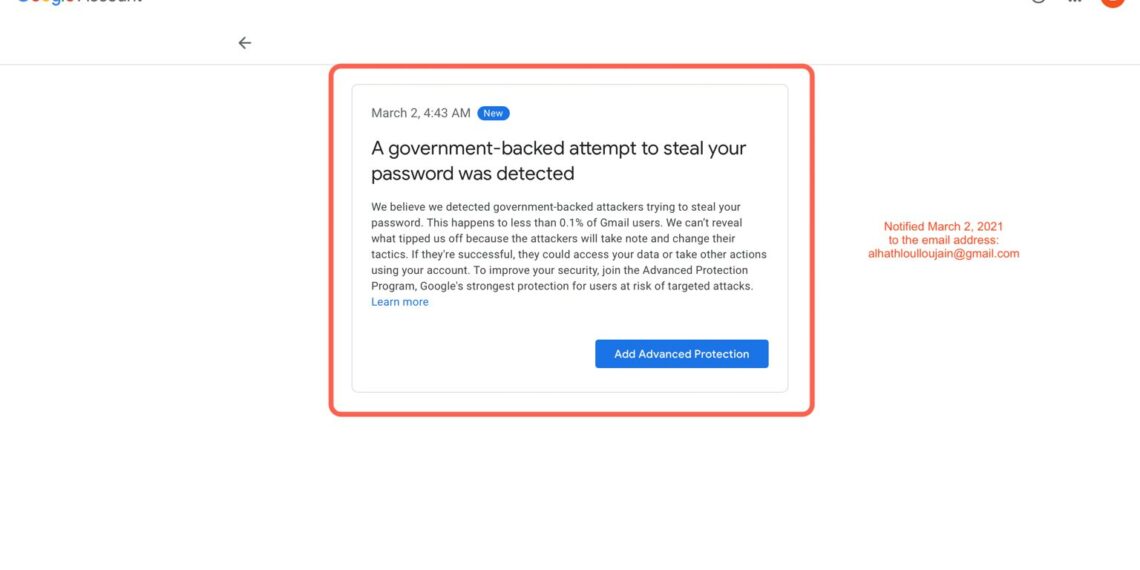Click empty space inside the alert card beside the button
The image size is (1140, 570).
click(x=470, y=354)
